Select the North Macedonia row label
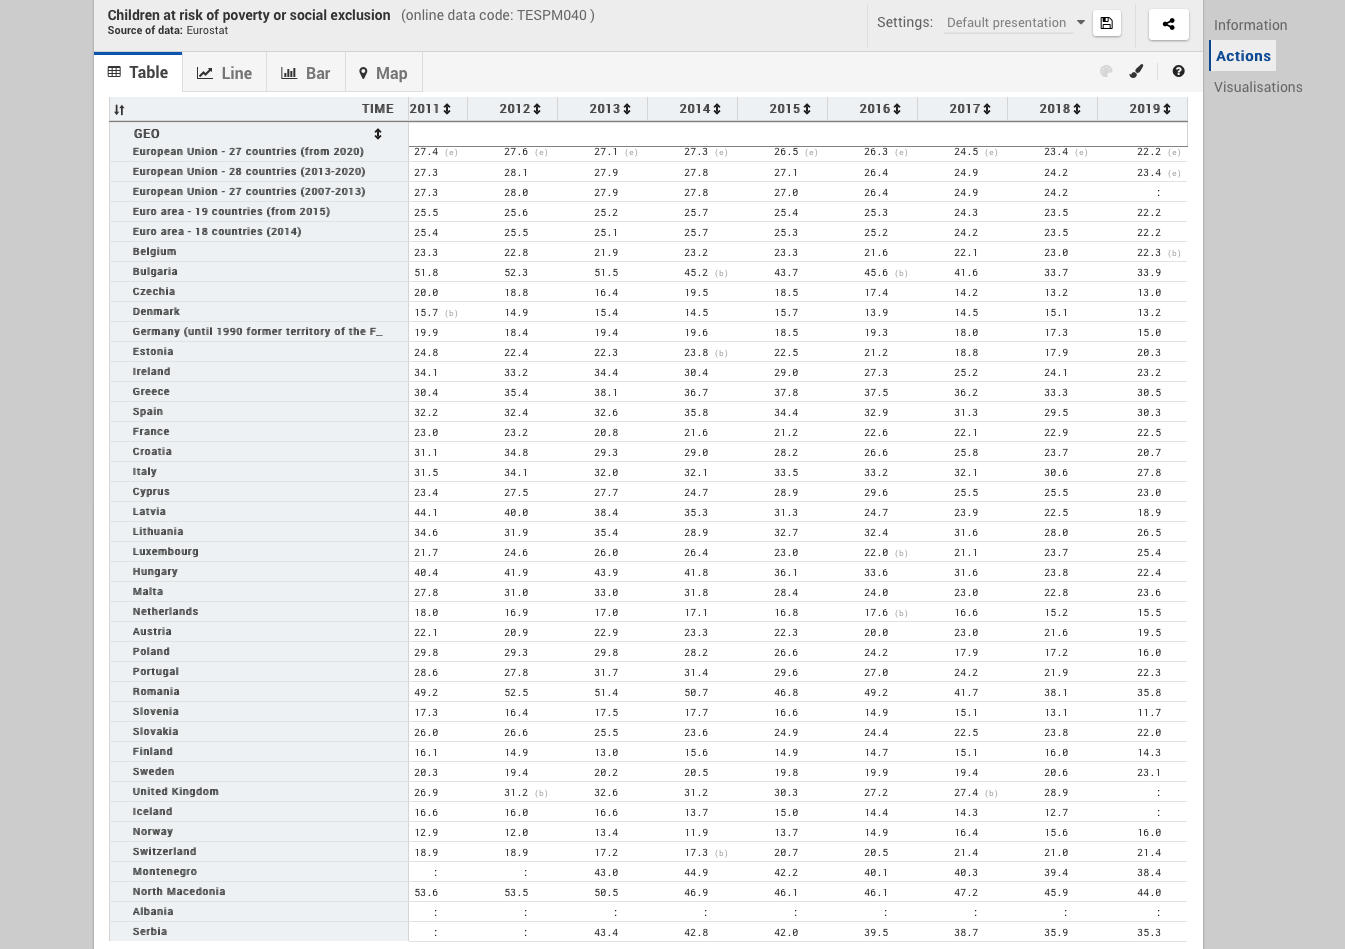The width and height of the screenshot is (1345, 949). [x=179, y=892]
